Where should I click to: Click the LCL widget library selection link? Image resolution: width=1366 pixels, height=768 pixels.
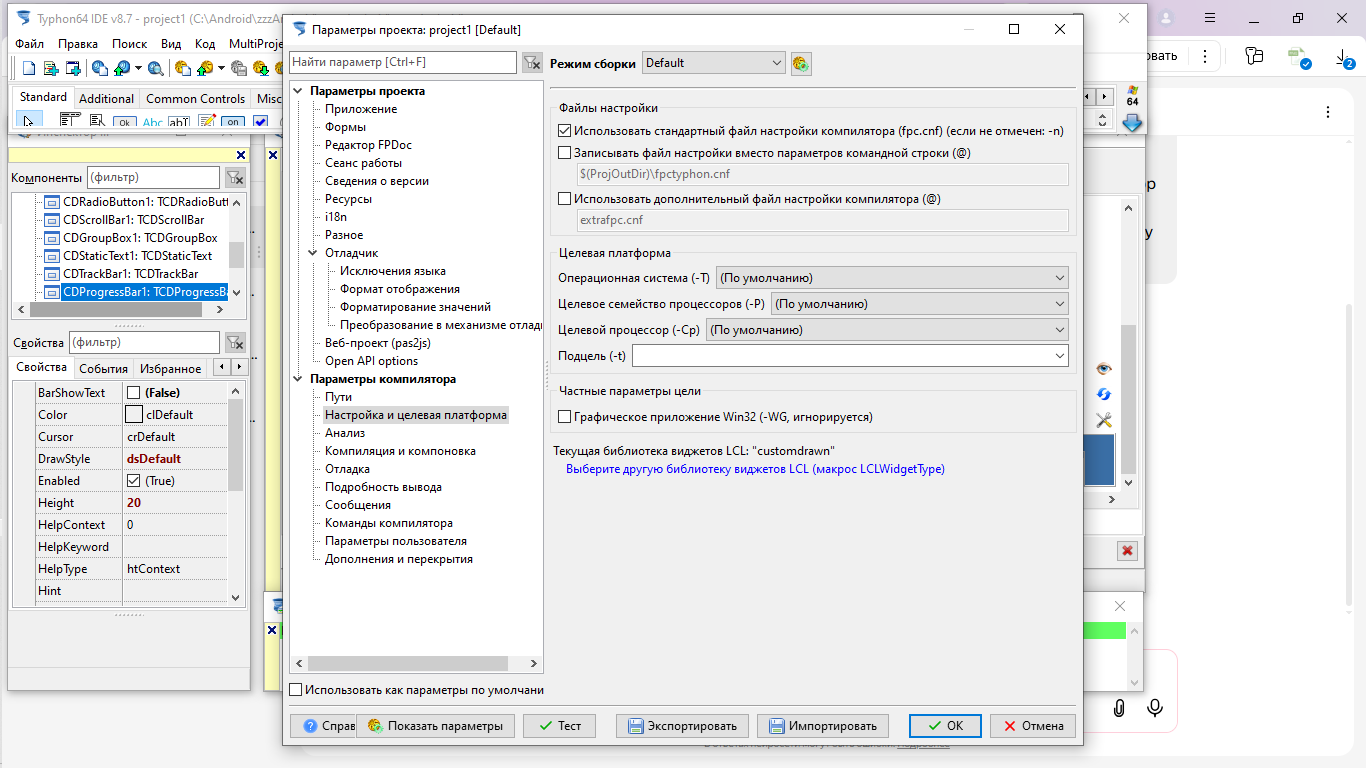[755, 469]
